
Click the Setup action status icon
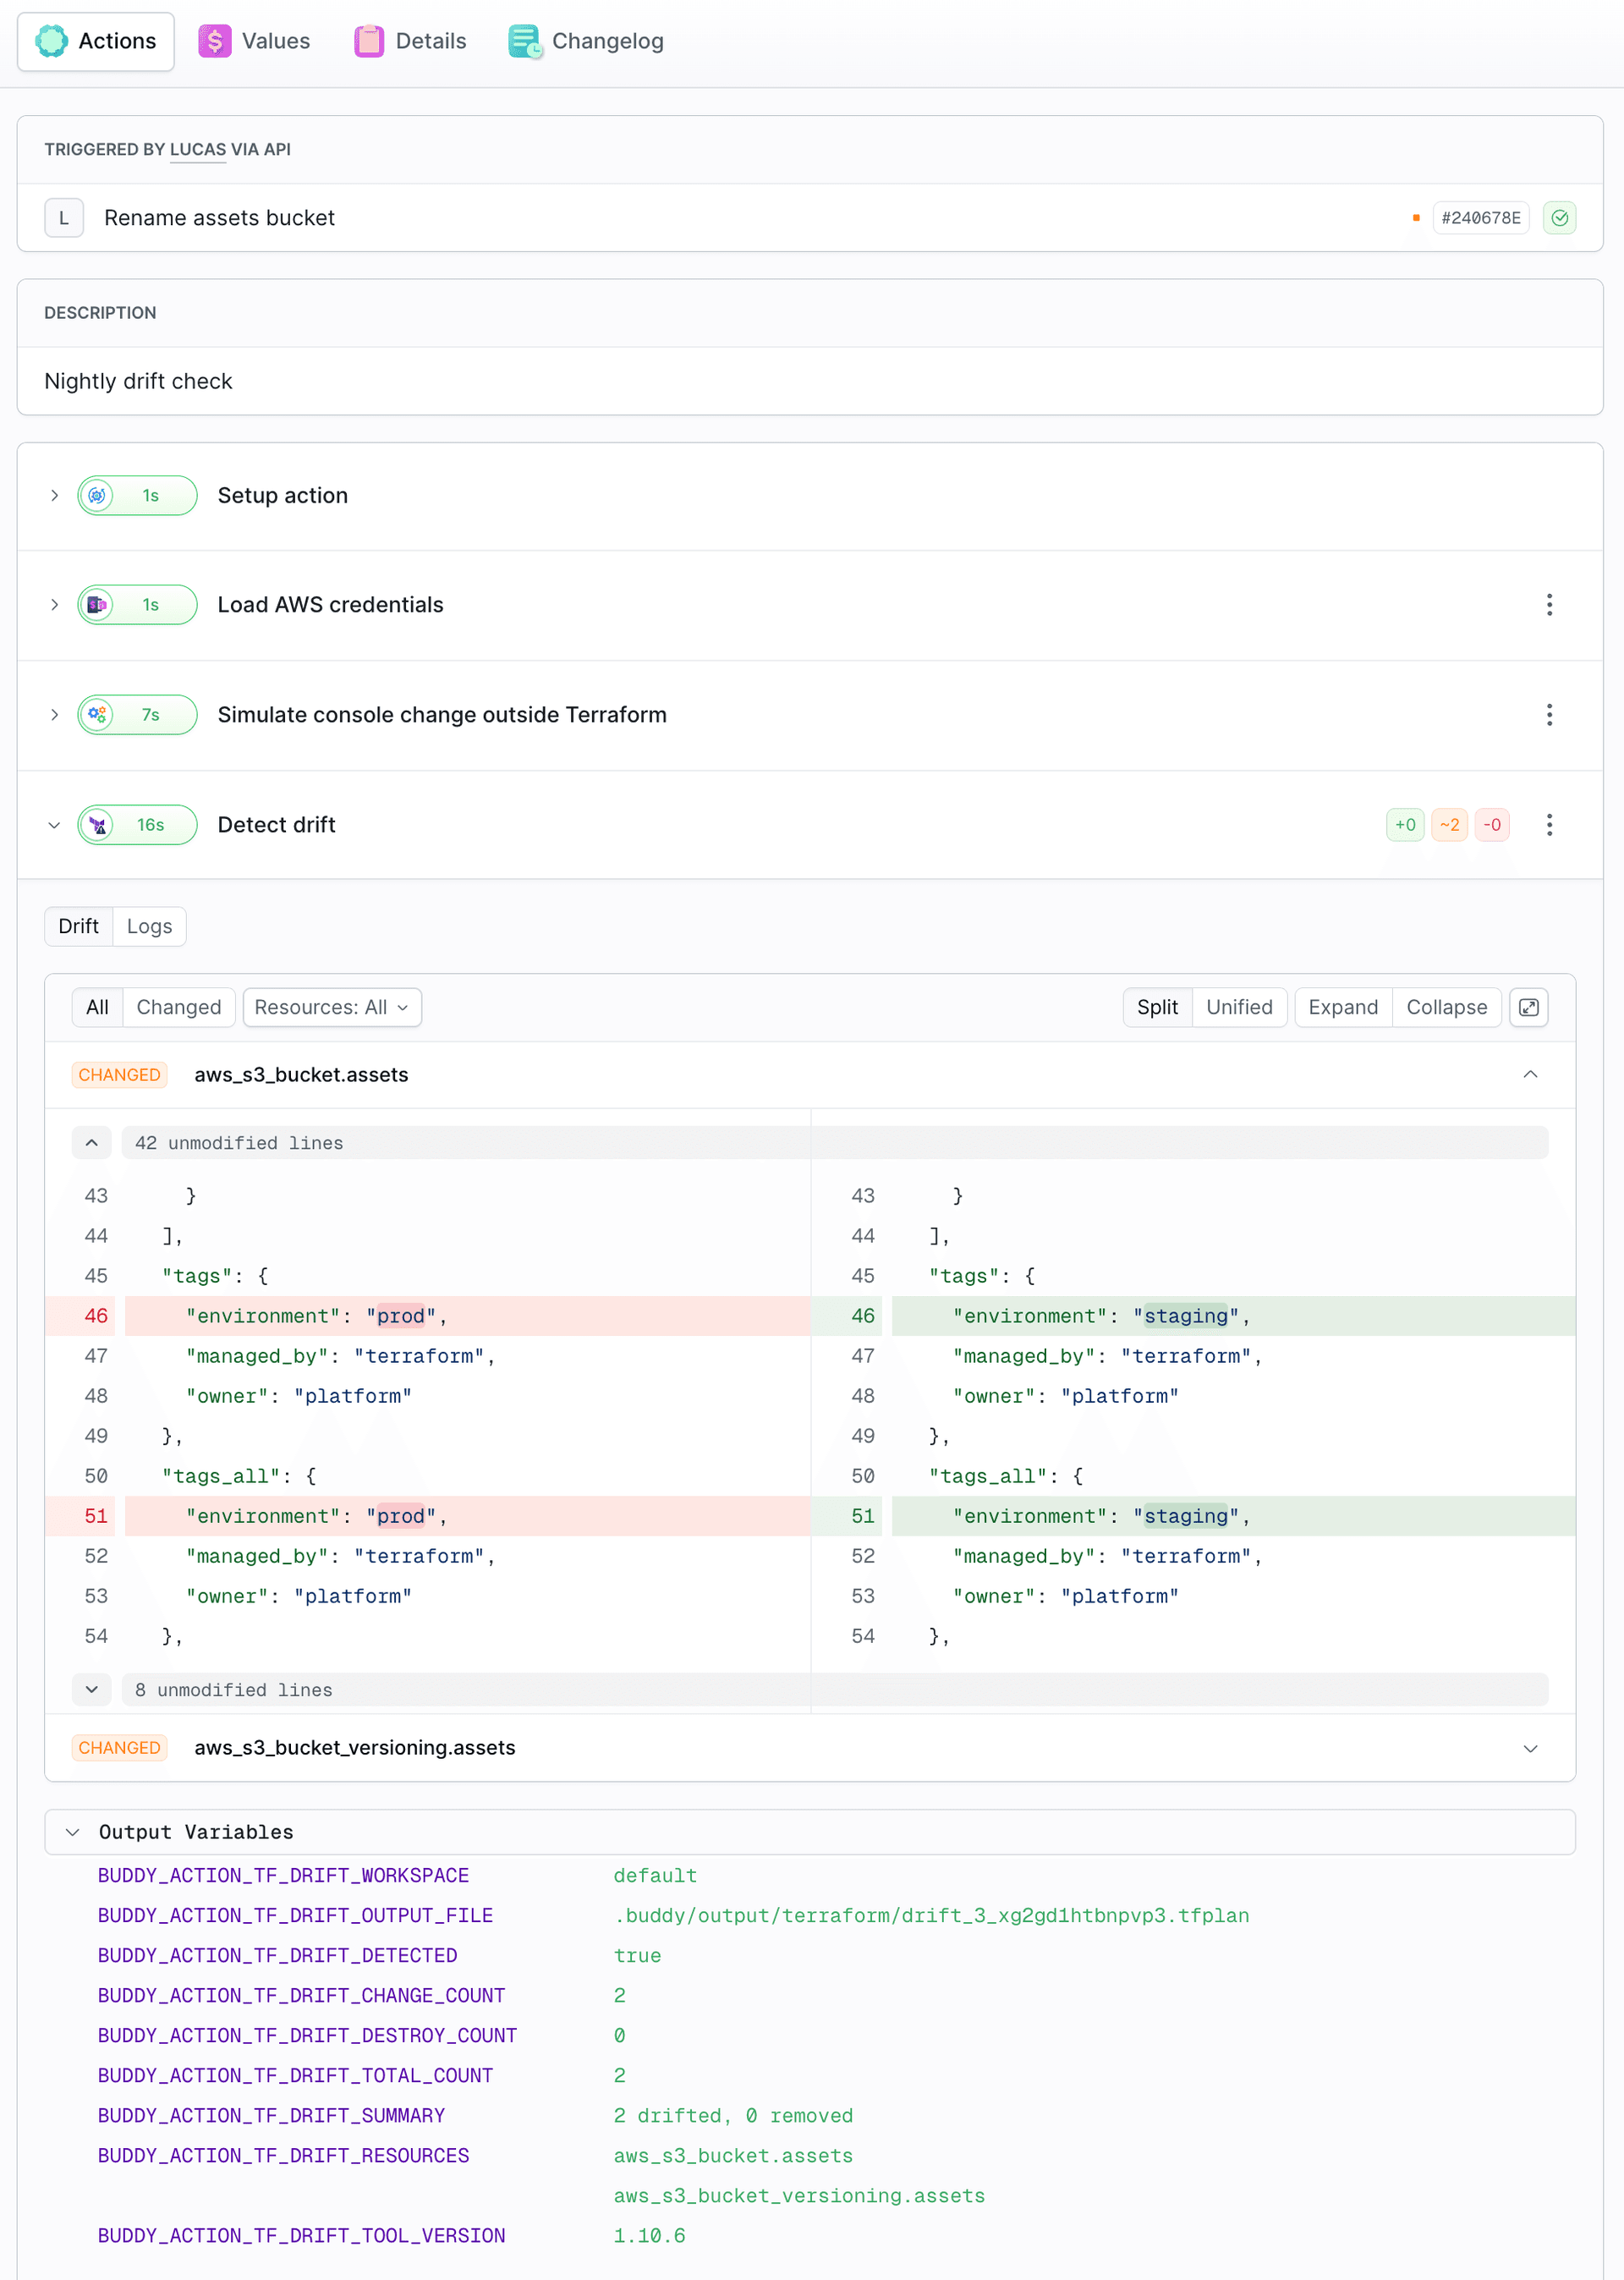[97, 495]
